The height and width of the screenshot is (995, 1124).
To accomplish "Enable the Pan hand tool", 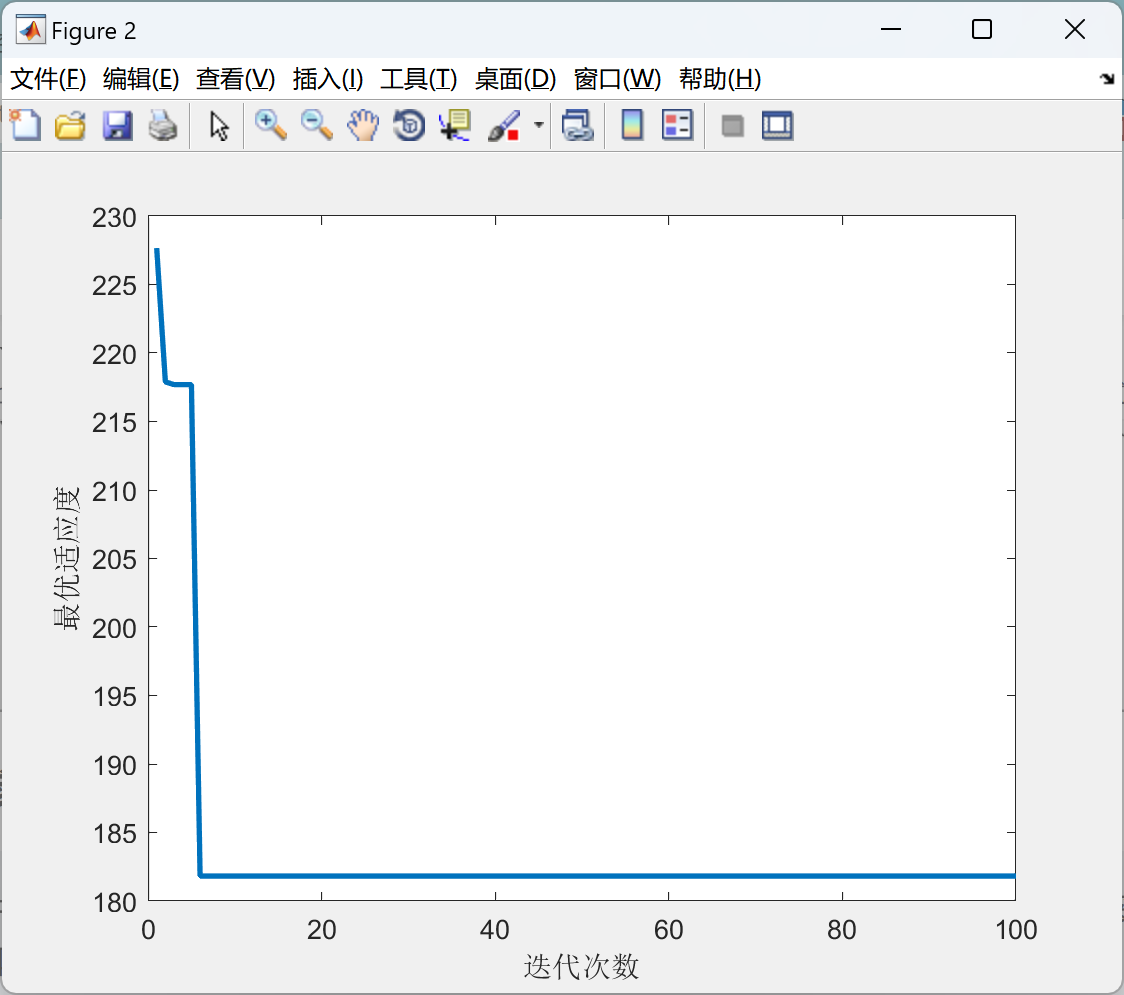I will point(363,125).
